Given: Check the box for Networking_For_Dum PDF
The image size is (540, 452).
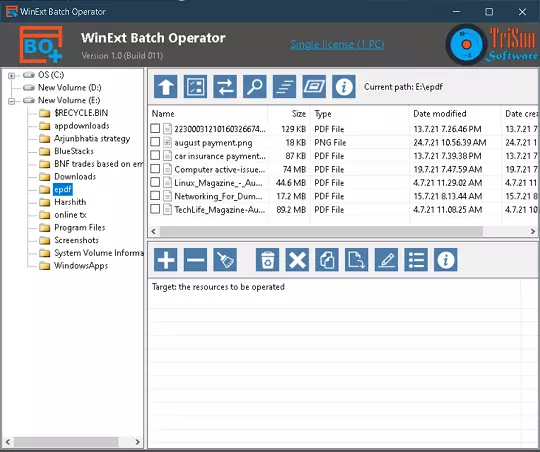Looking at the screenshot, I should tap(155, 196).
